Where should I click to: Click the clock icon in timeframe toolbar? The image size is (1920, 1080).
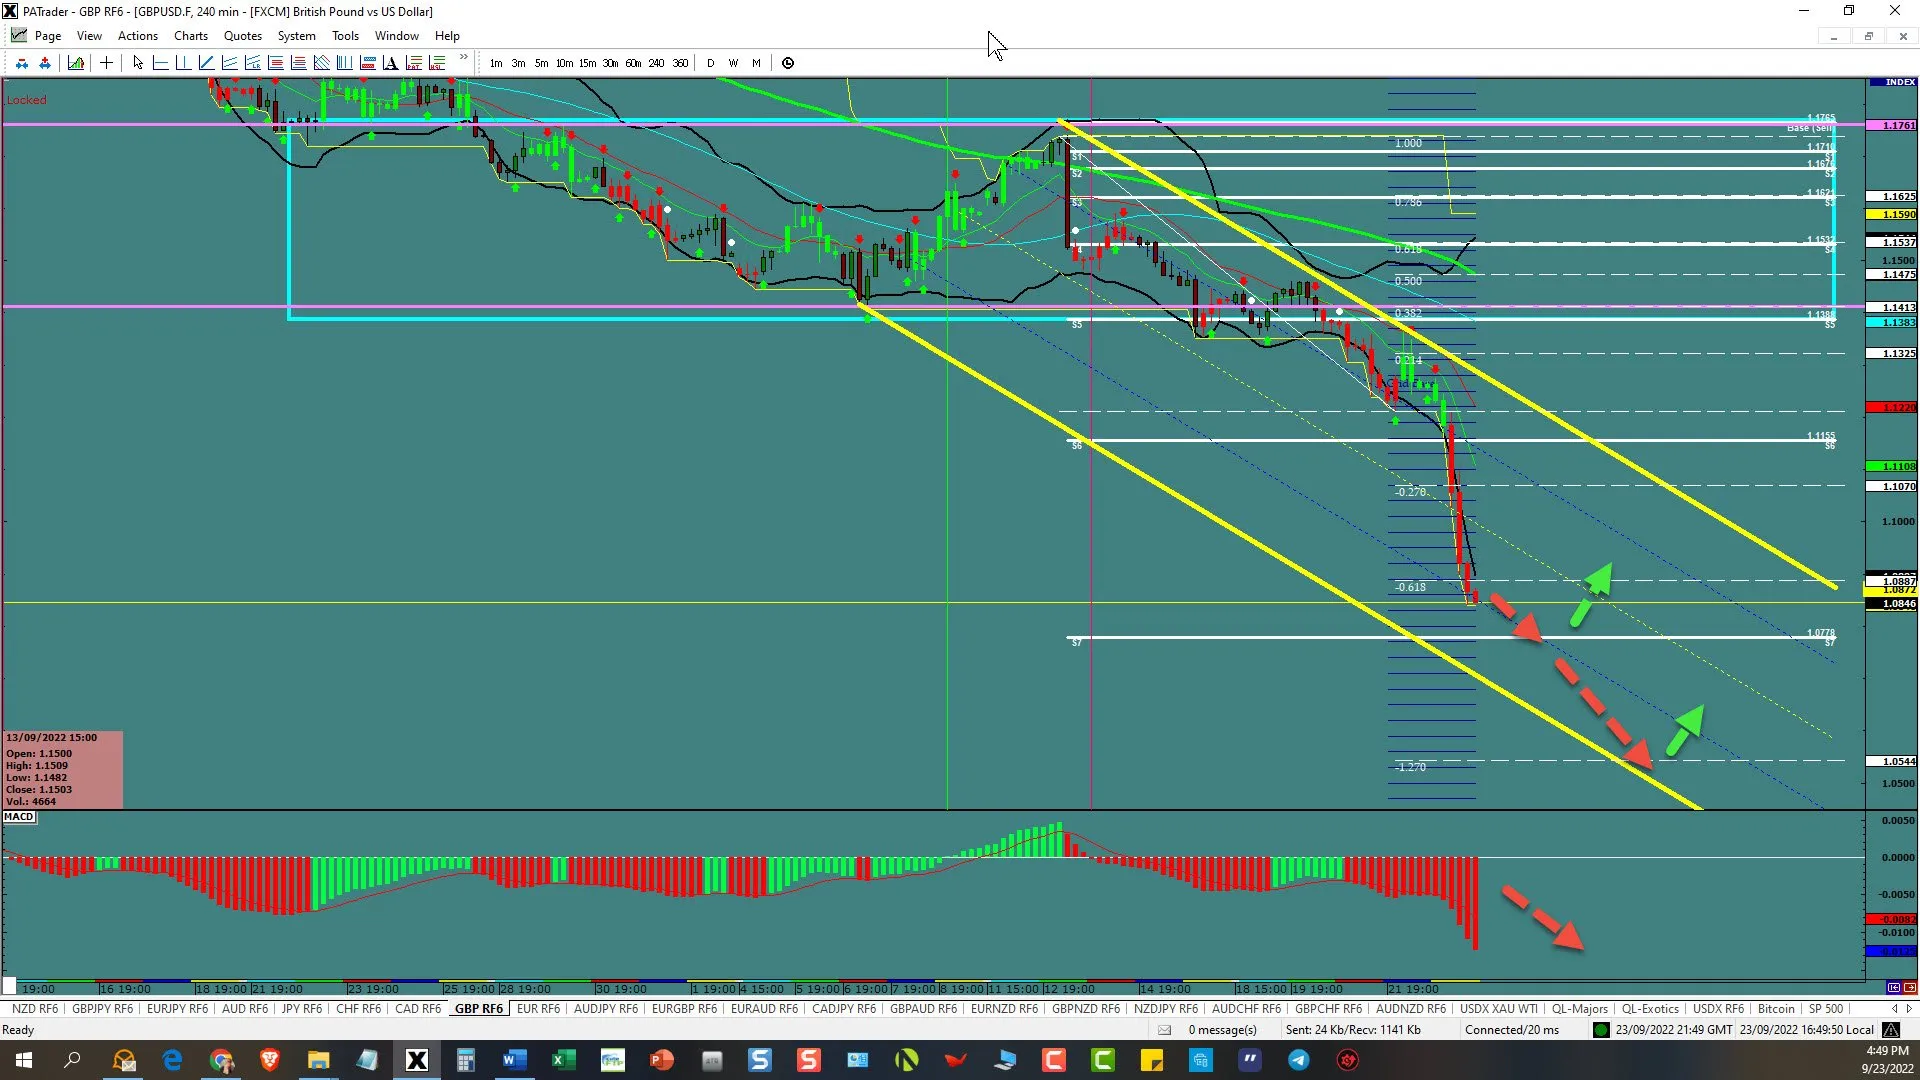click(788, 63)
